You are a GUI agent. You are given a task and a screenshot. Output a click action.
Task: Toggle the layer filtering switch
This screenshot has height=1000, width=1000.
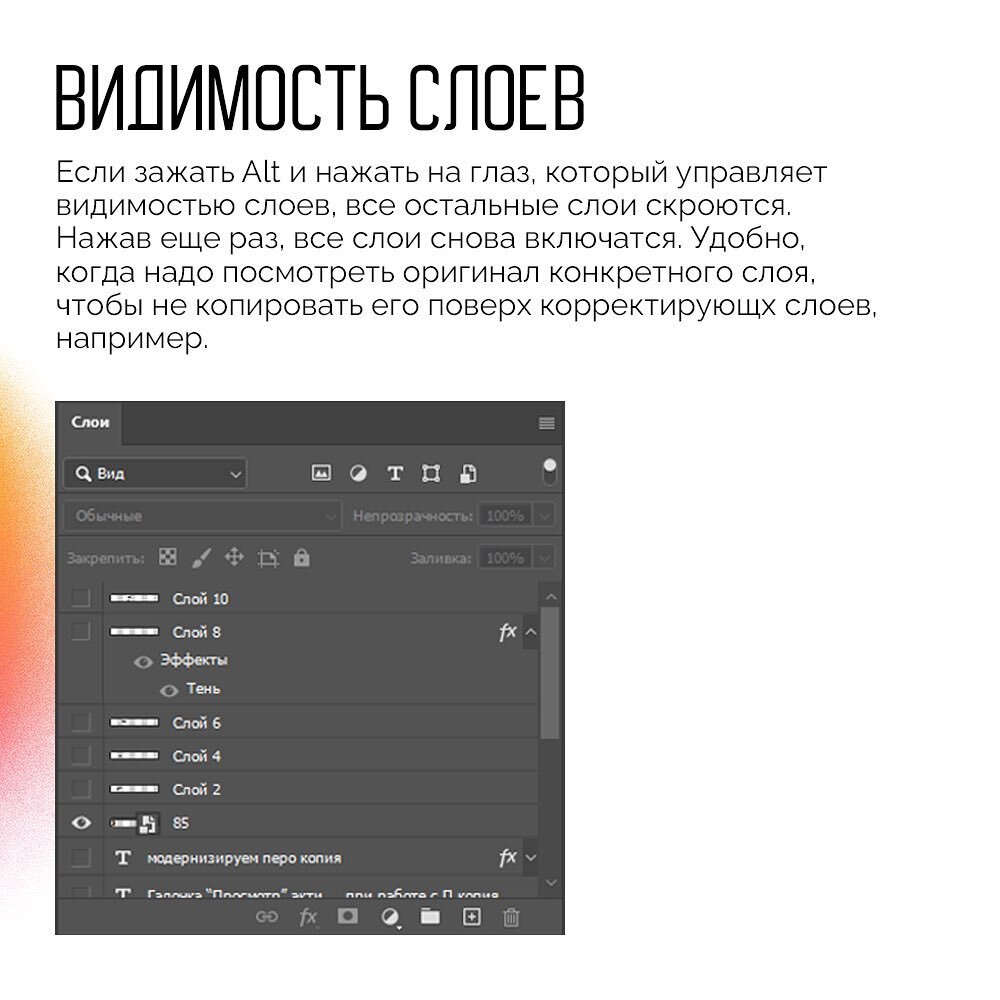click(x=549, y=473)
